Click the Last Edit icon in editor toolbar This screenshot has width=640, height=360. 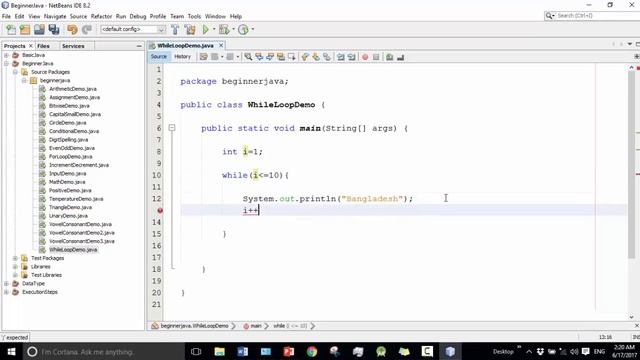(203, 57)
